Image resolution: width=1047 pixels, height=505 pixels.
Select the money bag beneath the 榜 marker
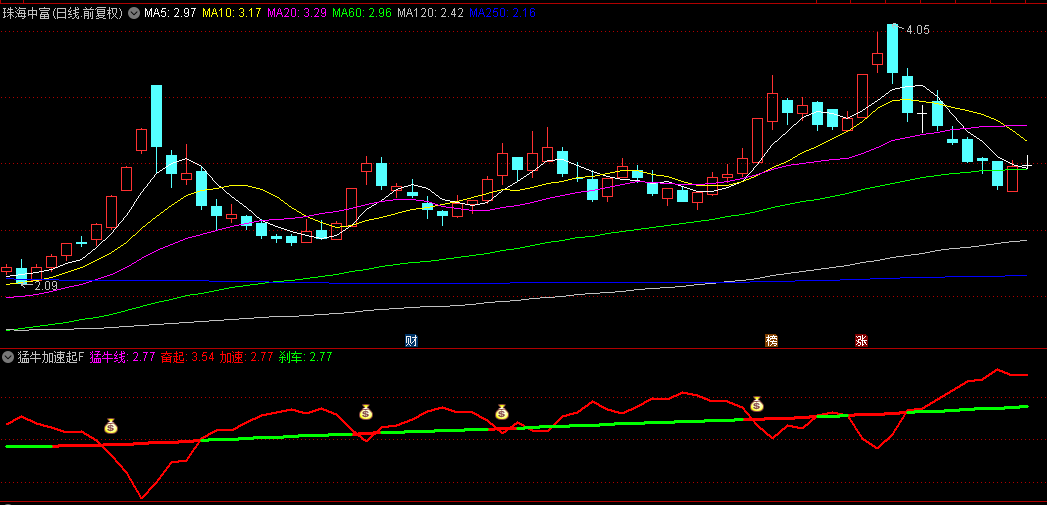pos(757,404)
